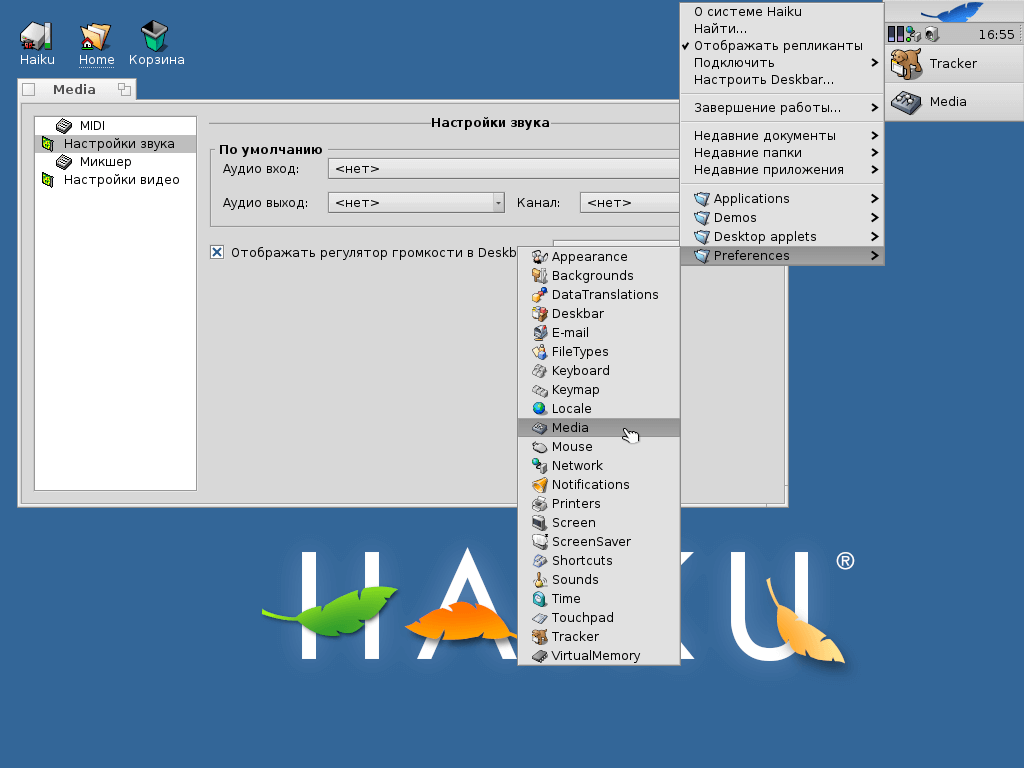Click the Shortcuts icon

(539, 560)
